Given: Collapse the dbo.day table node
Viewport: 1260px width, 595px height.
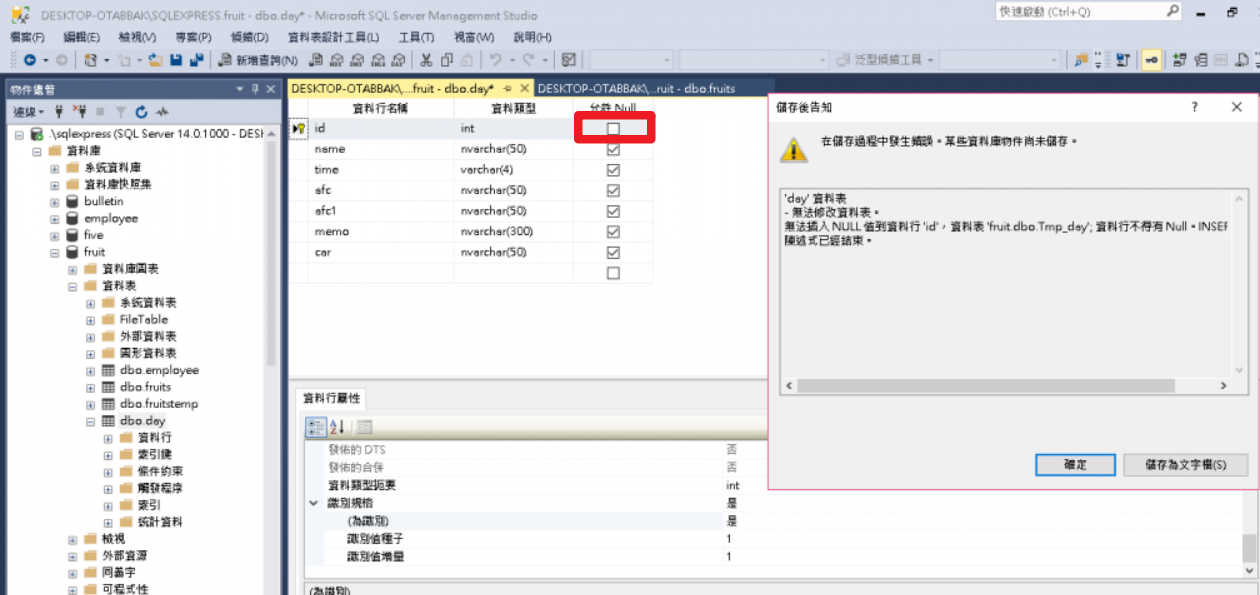Looking at the screenshot, I should [x=90, y=421].
